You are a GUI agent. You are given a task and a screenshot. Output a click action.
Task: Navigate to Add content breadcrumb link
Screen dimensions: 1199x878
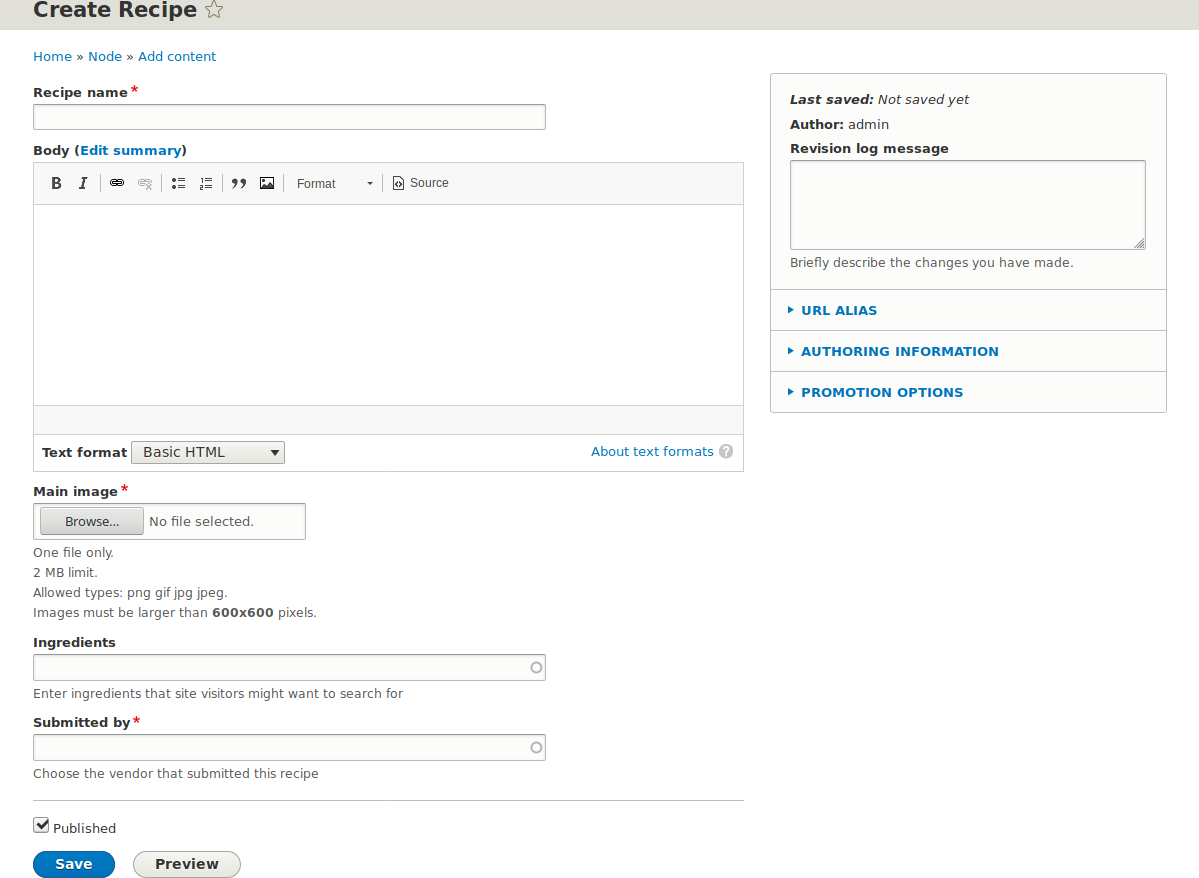(x=177, y=56)
